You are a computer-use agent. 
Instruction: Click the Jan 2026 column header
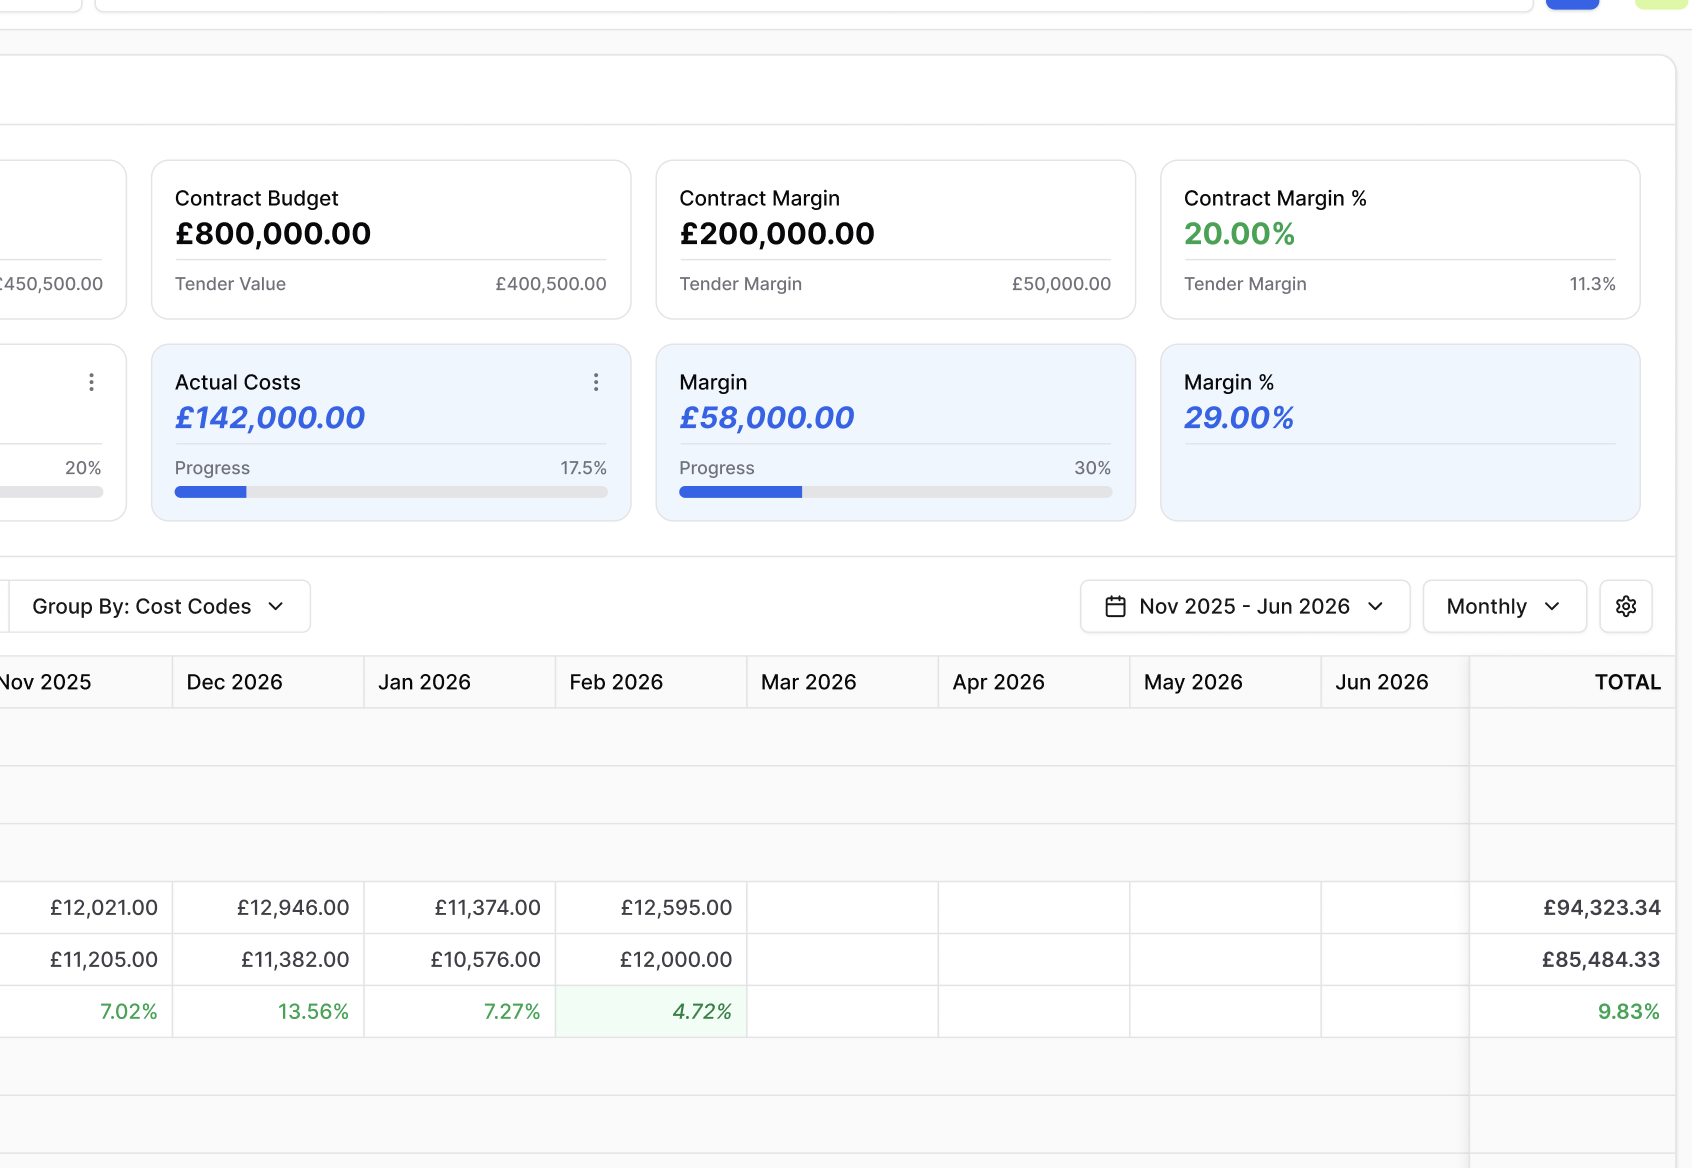[460, 682]
